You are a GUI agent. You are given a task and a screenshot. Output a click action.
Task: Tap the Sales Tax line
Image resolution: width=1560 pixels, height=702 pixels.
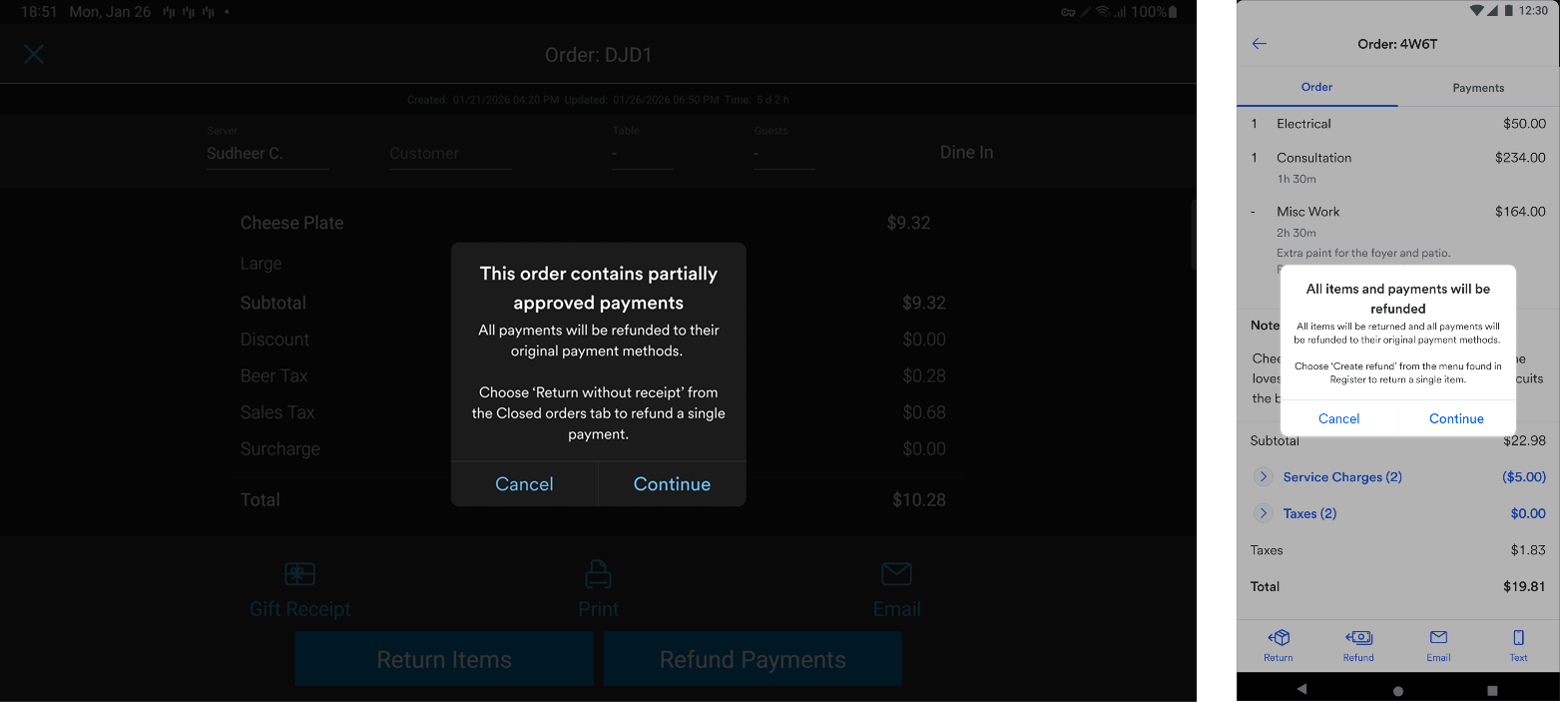point(593,412)
